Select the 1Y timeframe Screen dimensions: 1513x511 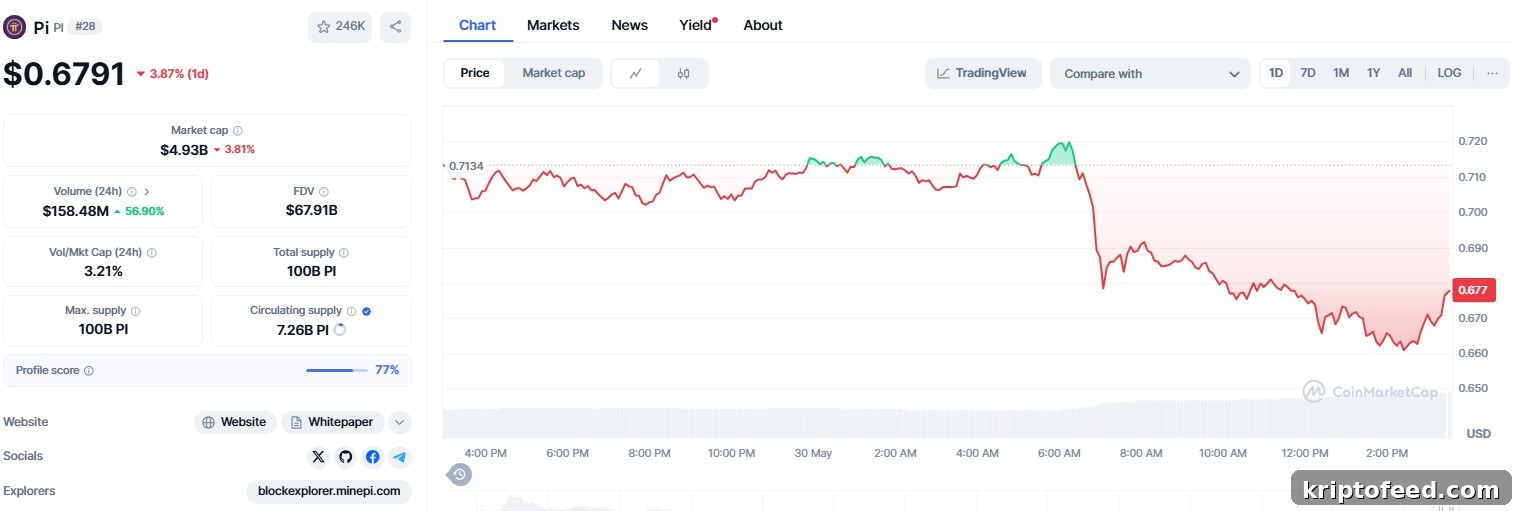[1374, 73]
